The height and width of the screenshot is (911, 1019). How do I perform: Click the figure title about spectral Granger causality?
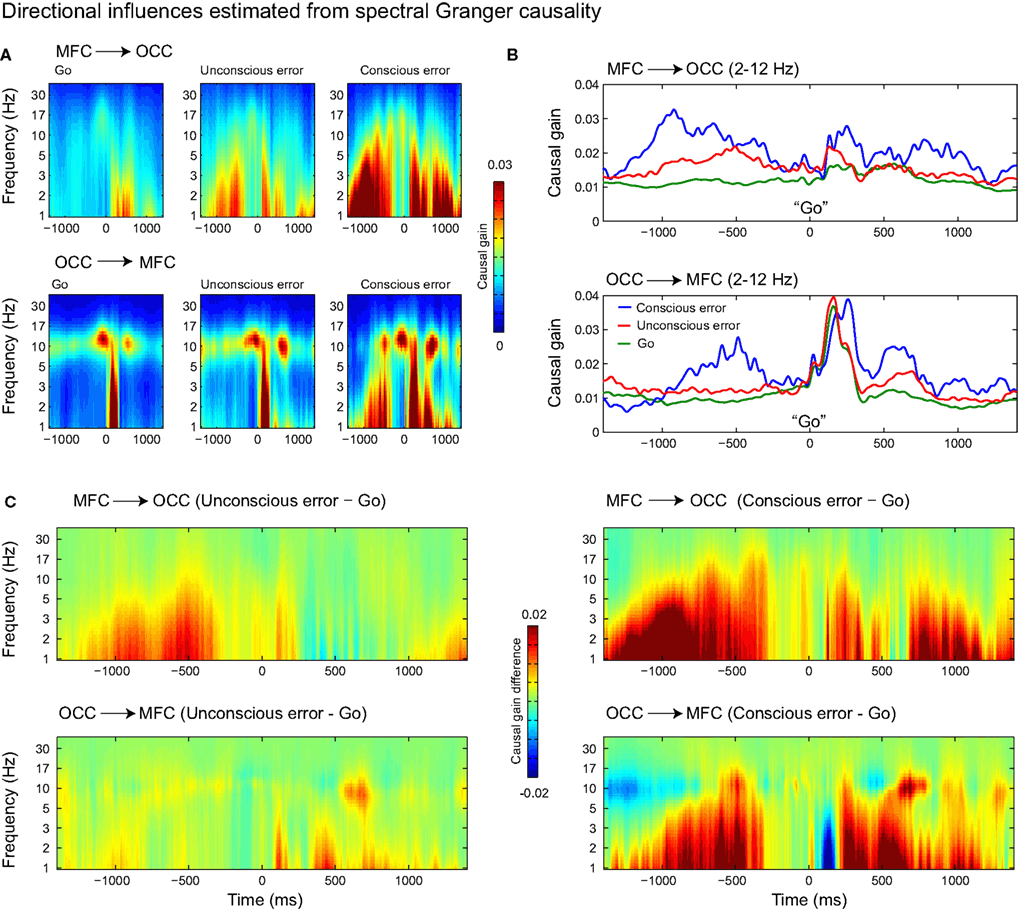(302, 12)
